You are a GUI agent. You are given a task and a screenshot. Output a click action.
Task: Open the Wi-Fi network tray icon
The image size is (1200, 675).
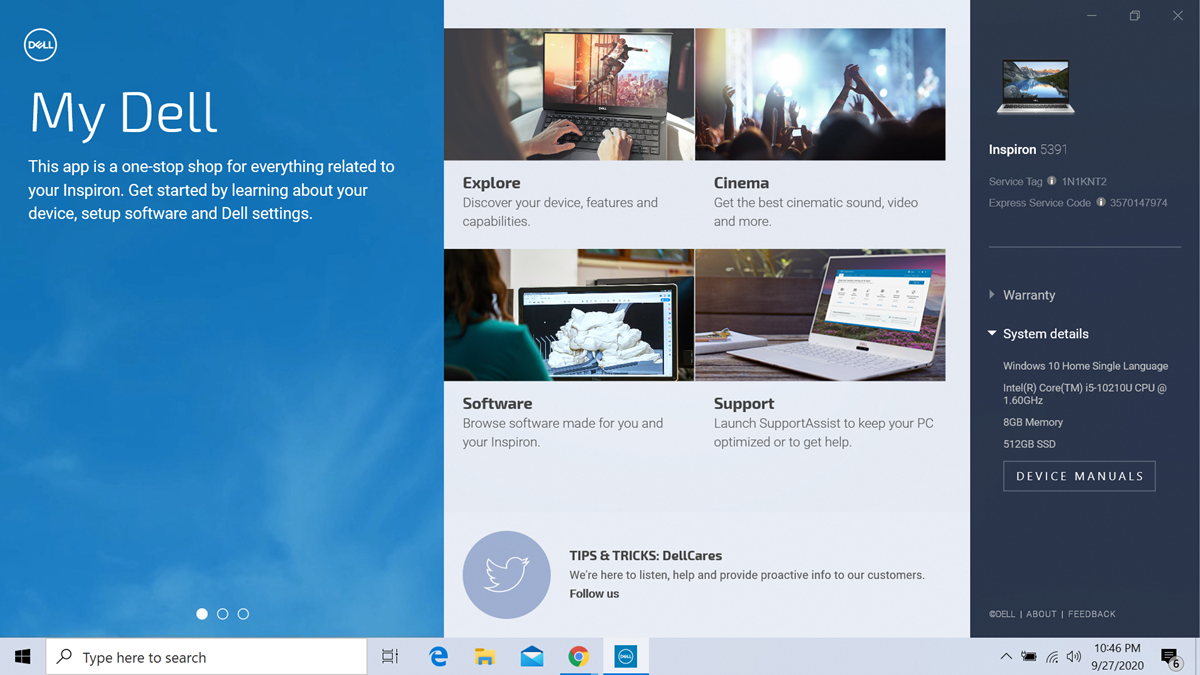coord(1052,657)
